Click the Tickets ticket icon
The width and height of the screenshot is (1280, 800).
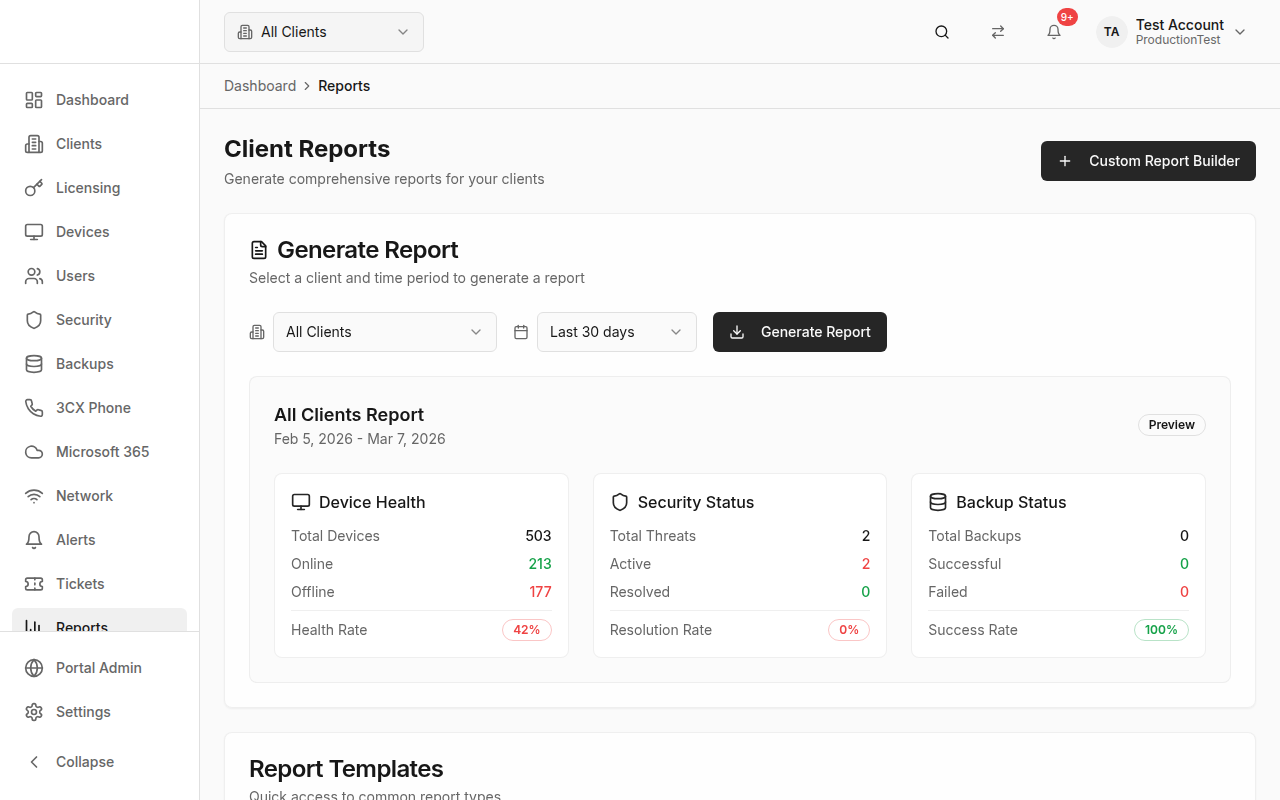tap(34, 584)
